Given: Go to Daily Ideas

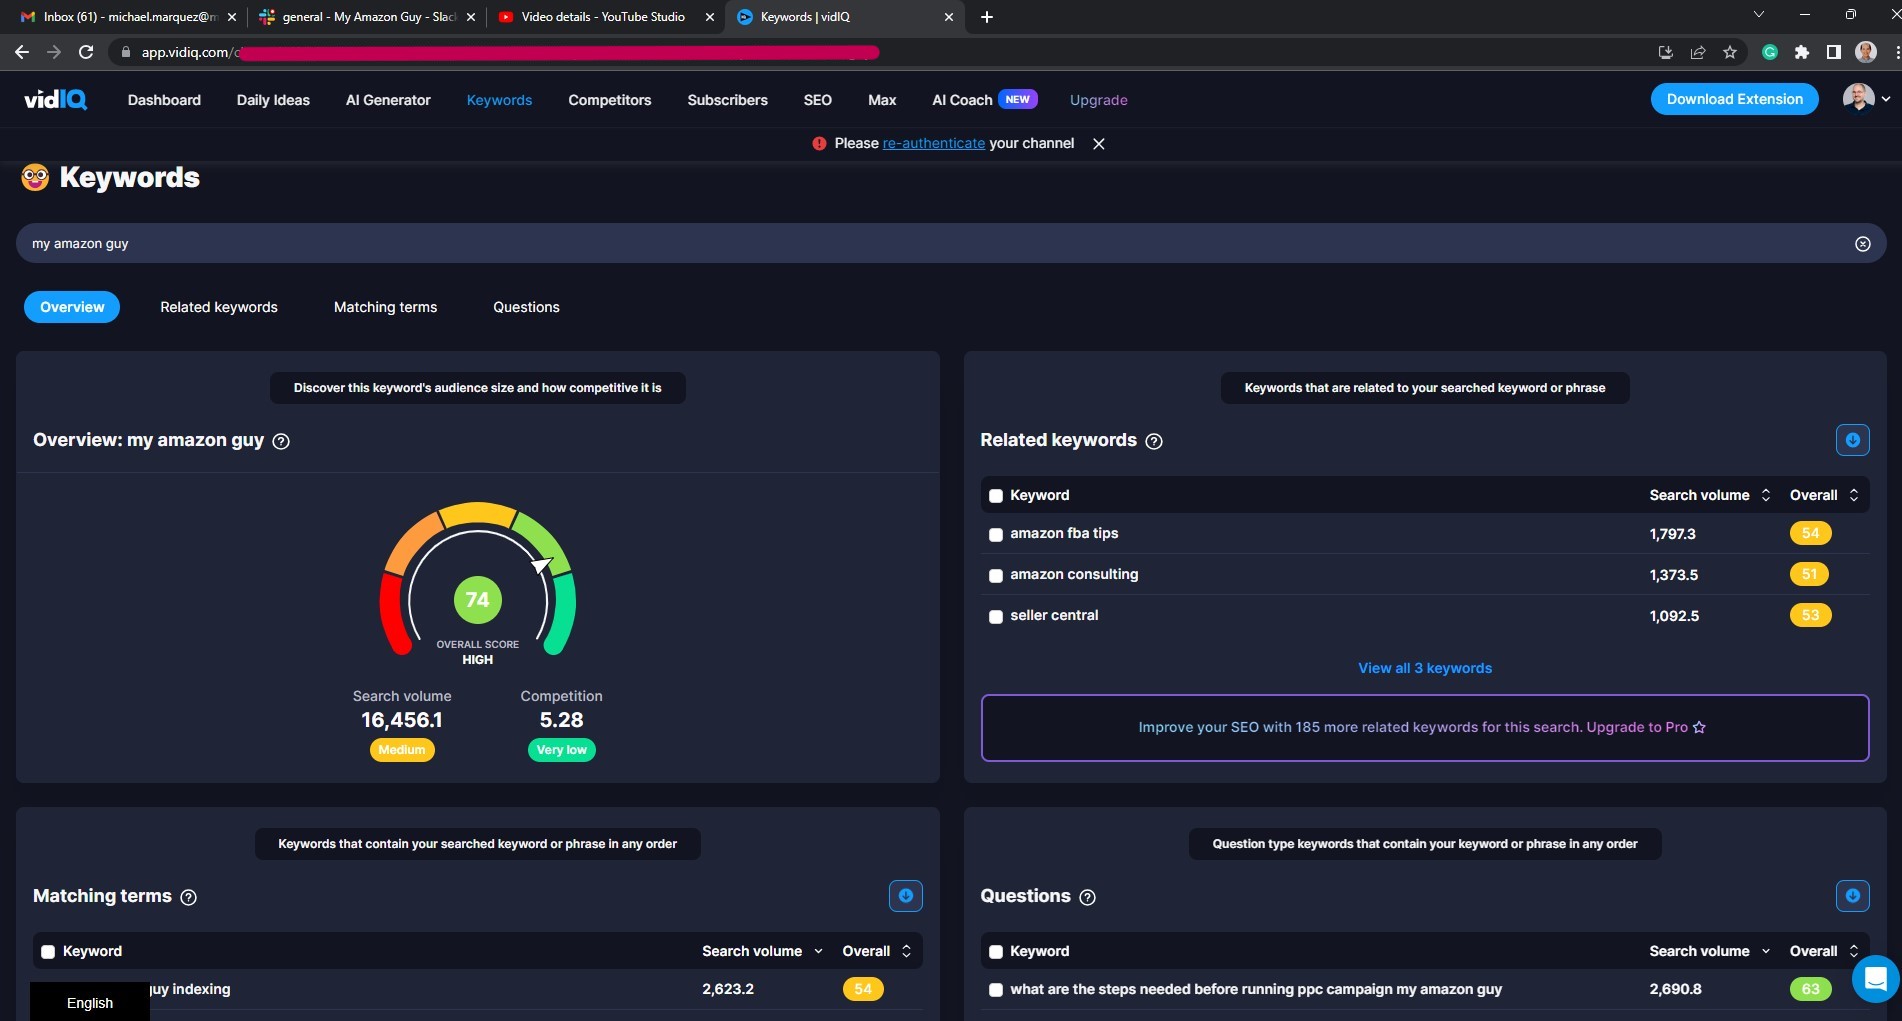Looking at the screenshot, I should [273, 100].
